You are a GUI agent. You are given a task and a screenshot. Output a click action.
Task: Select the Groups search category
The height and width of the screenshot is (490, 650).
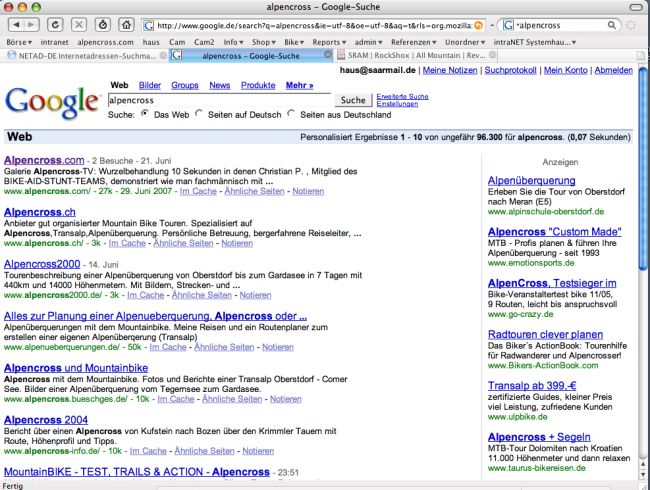click(185, 85)
